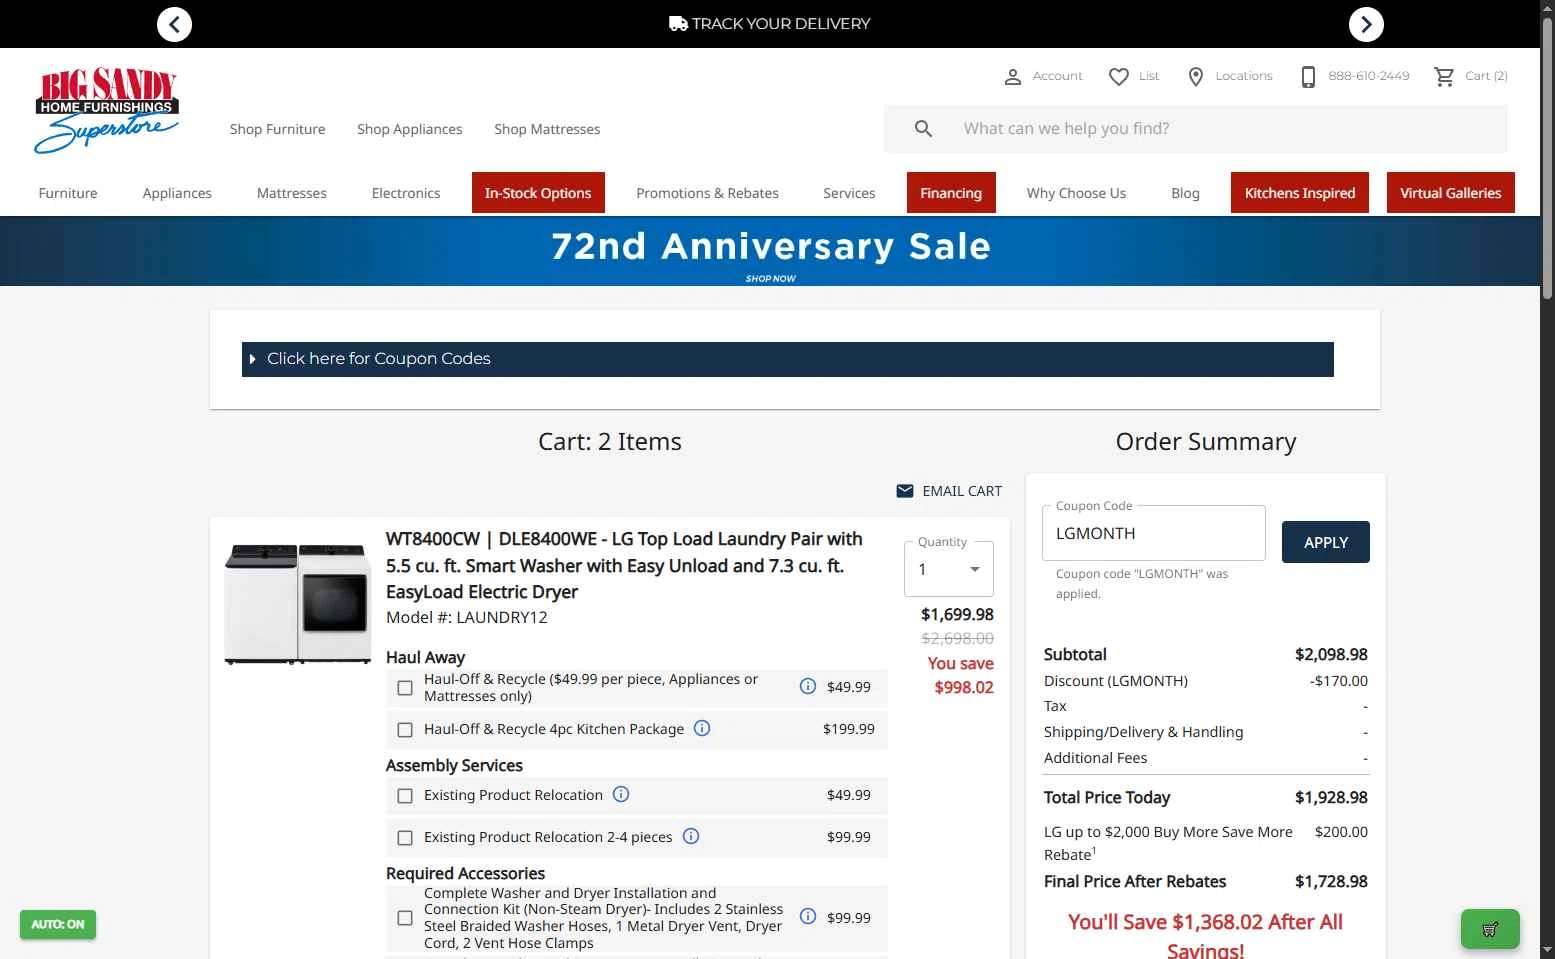This screenshot has height=959, width=1555.
Task: Check Haul-Off & Recycle 4pc Kitchen Package
Action: click(x=405, y=730)
